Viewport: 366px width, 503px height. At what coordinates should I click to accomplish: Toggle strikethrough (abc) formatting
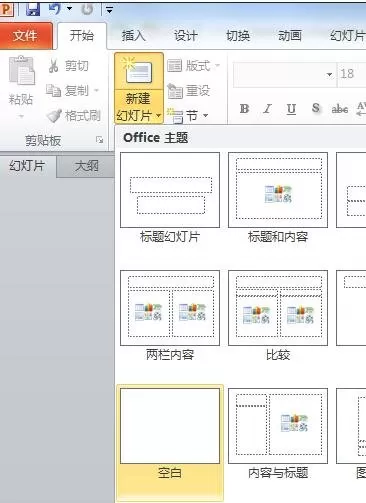tap(340, 109)
